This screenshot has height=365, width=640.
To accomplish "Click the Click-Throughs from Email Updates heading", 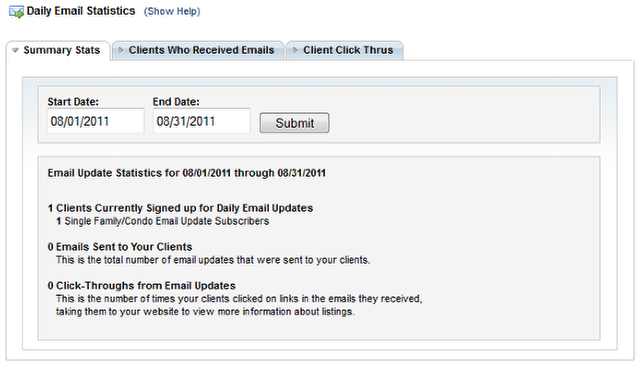I will (x=142, y=286).
